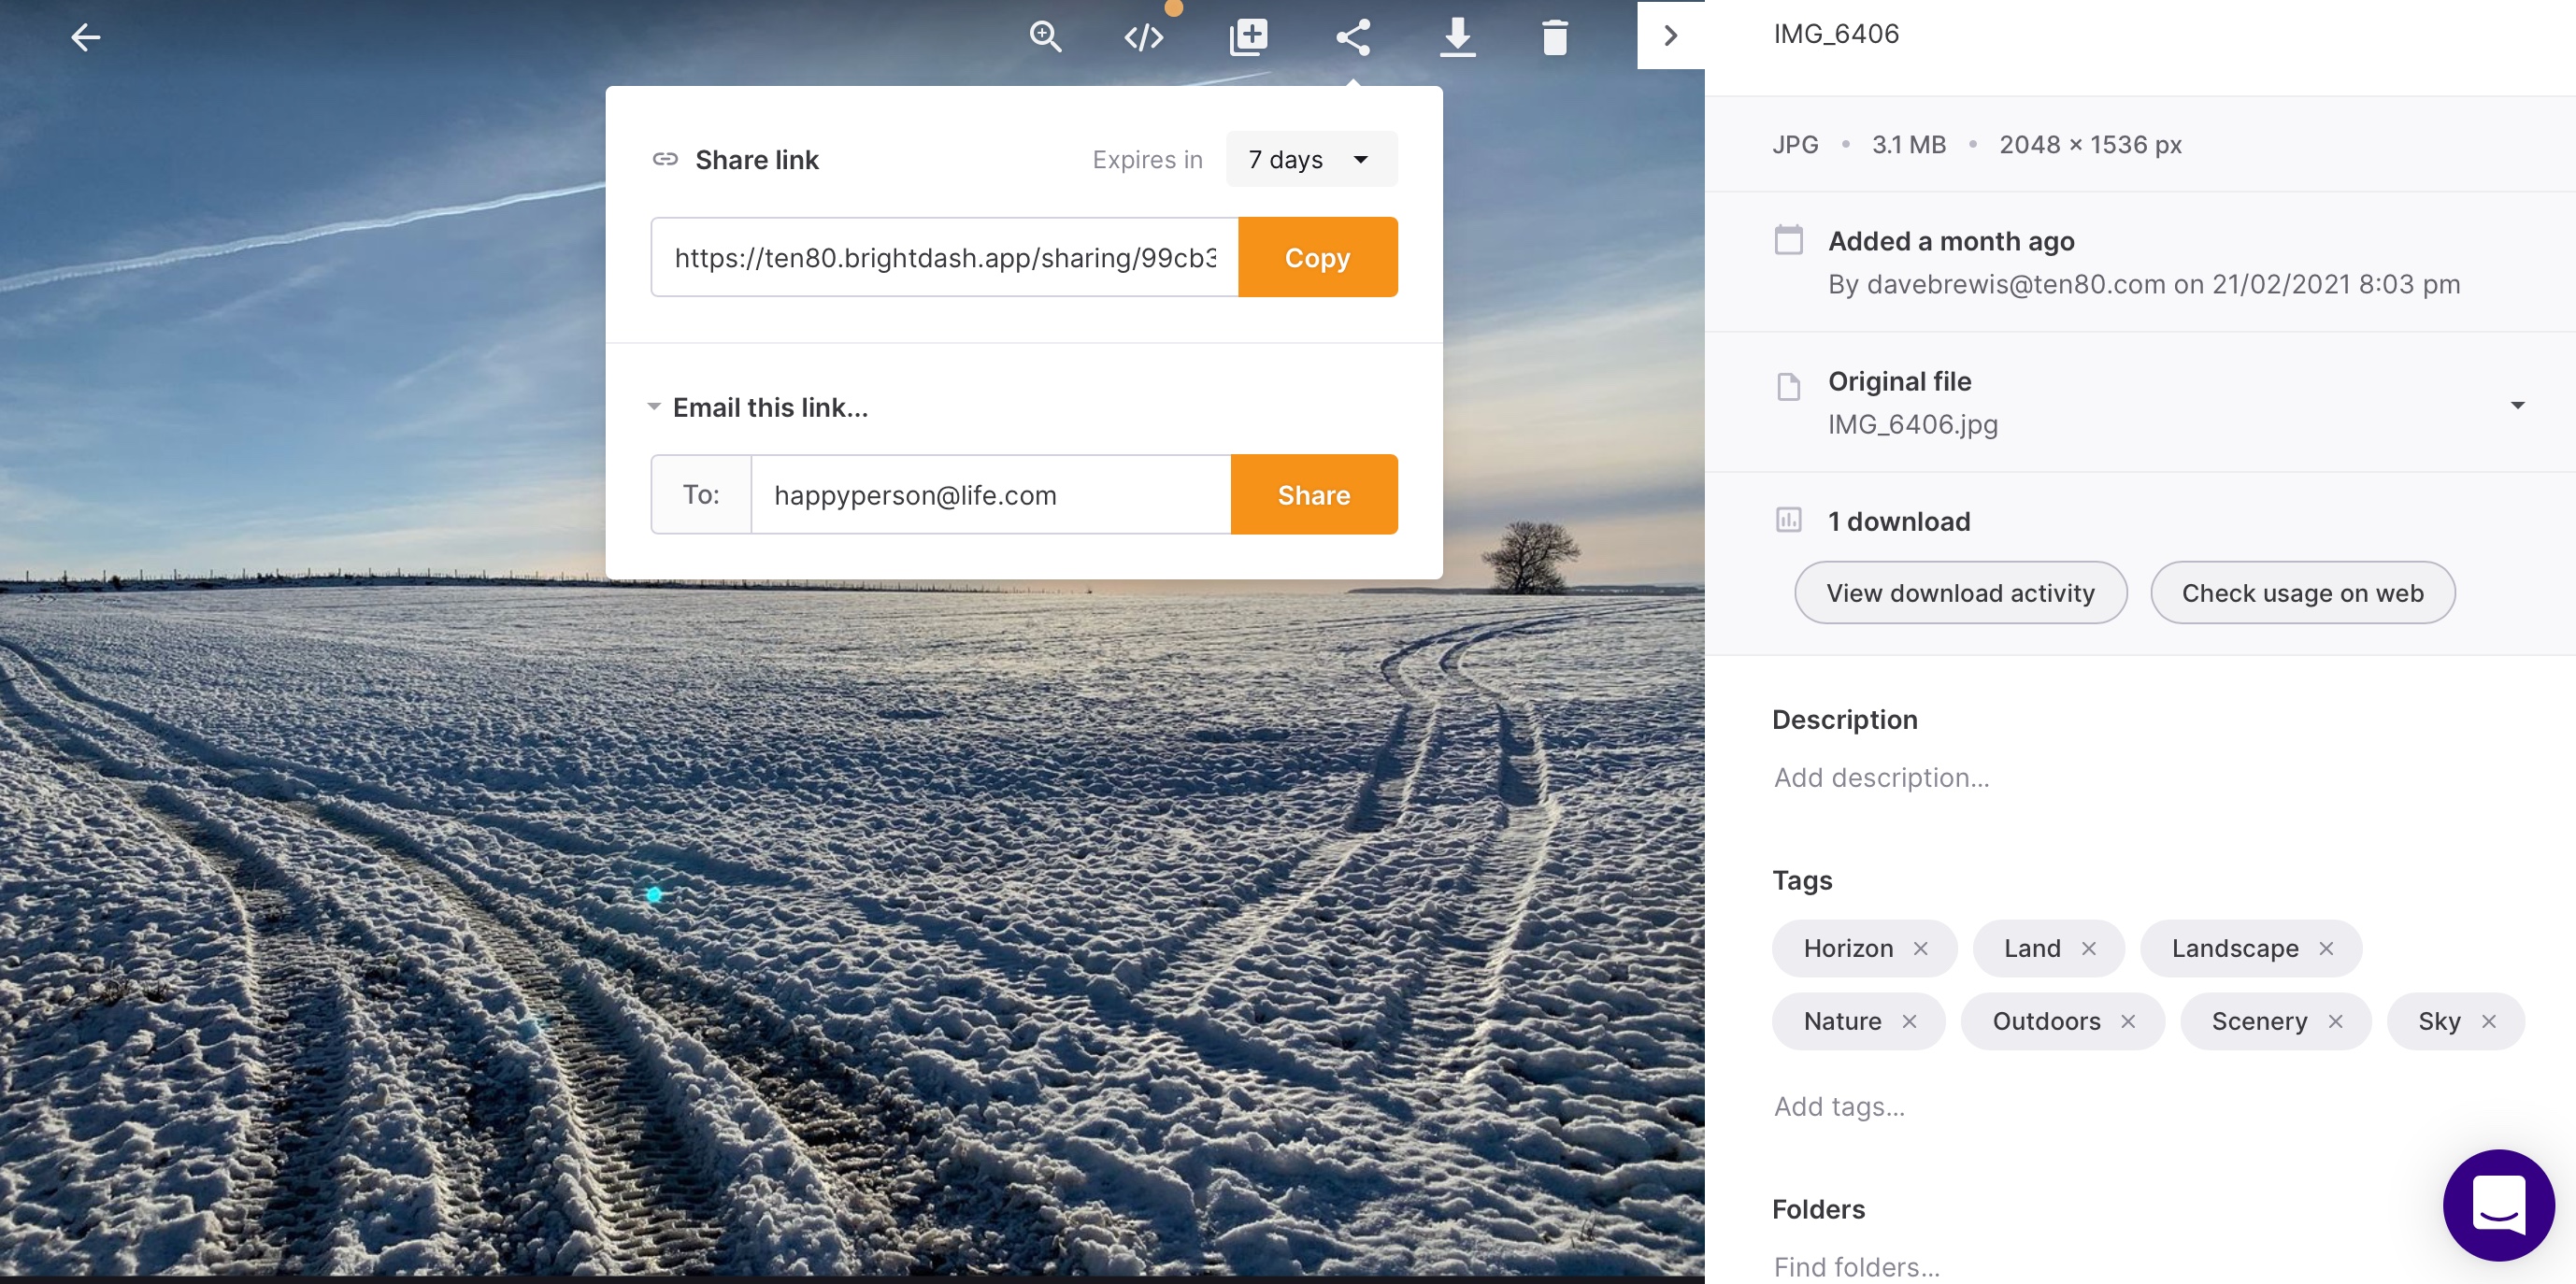The image size is (2576, 1284).
Task: Click the 3.1 MB file size text
Action: point(1908,144)
